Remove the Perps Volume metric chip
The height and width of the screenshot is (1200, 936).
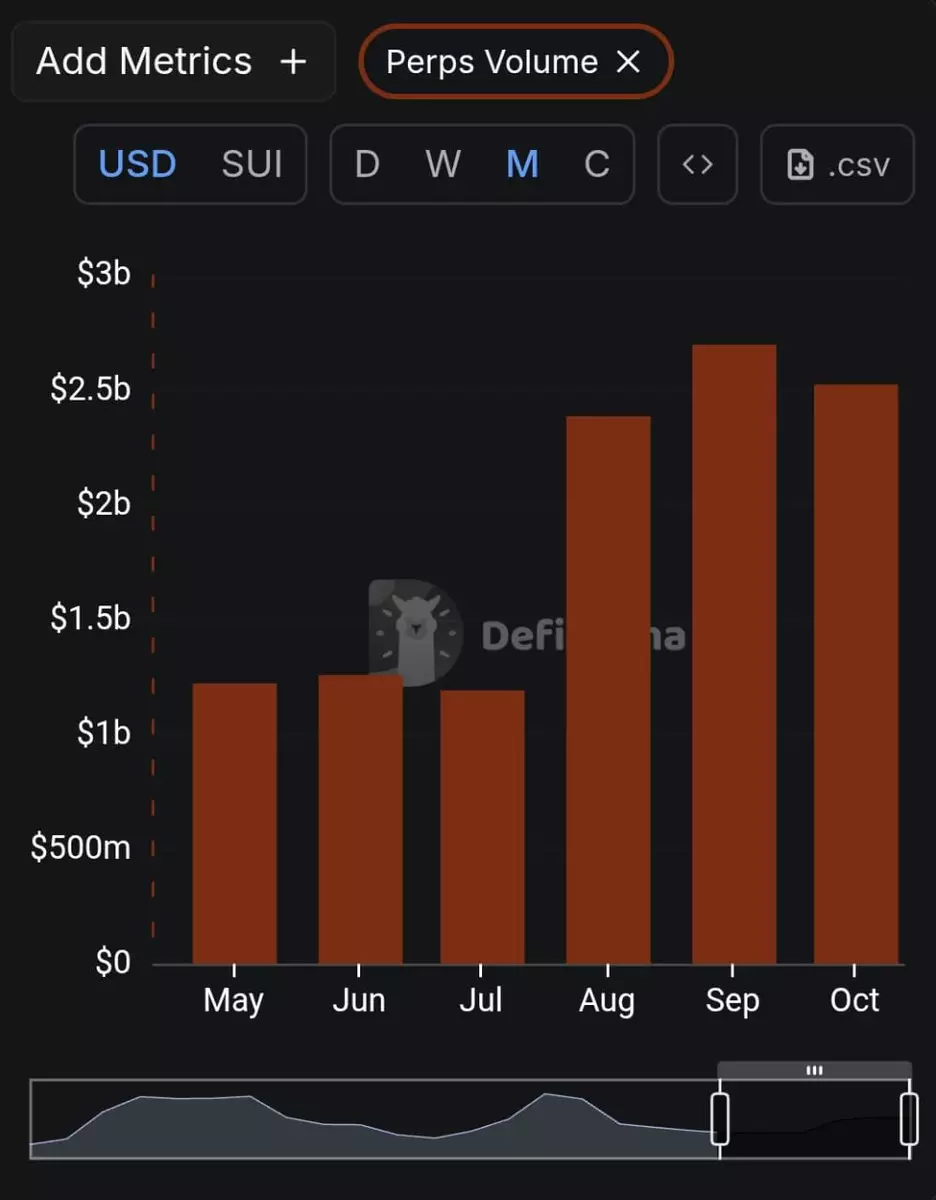point(628,62)
